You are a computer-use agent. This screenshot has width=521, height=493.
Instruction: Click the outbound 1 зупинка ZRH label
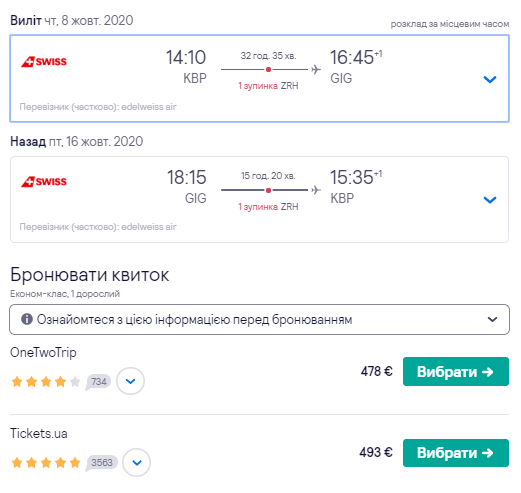tap(268, 86)
